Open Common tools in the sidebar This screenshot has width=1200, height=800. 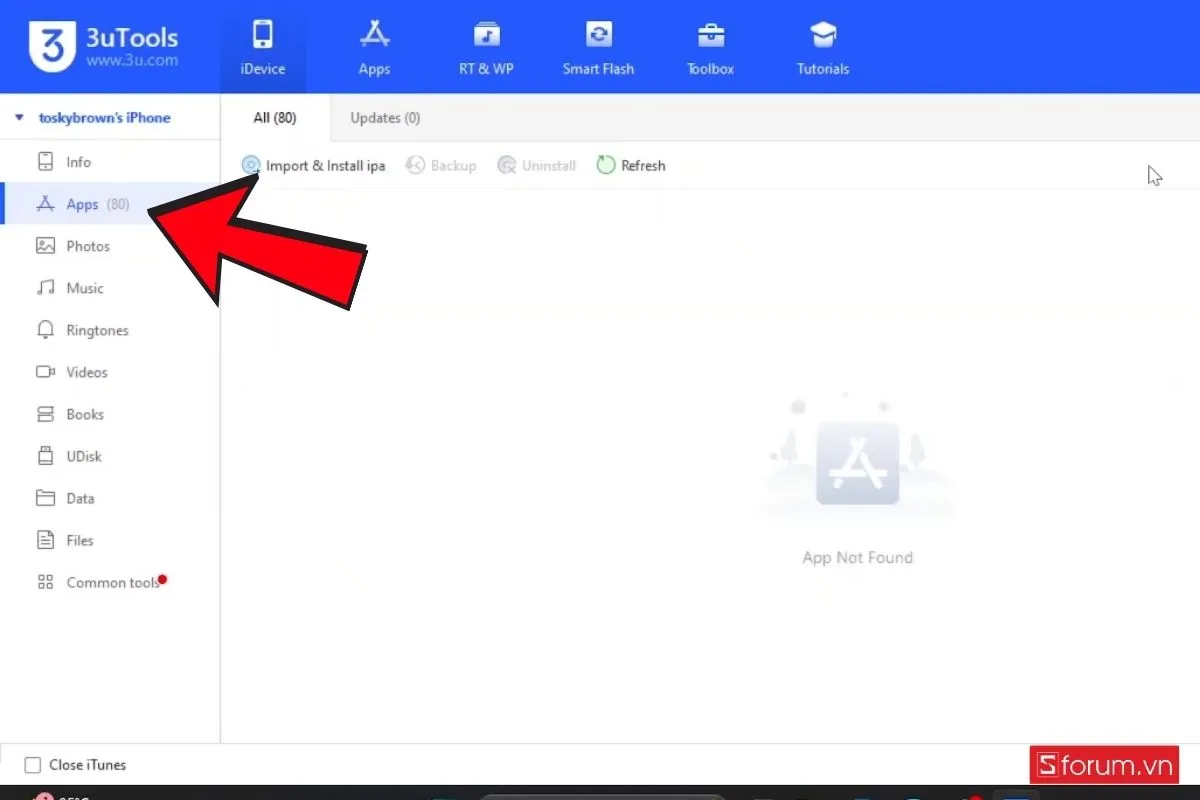pos(112,582)
